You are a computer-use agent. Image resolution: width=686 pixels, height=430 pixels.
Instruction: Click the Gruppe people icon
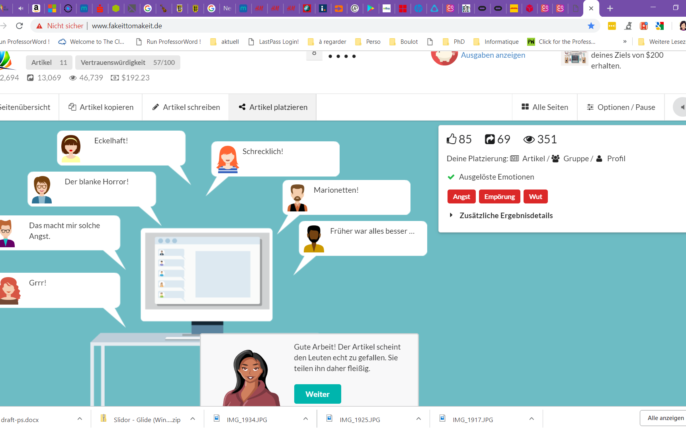pos(554,159)
